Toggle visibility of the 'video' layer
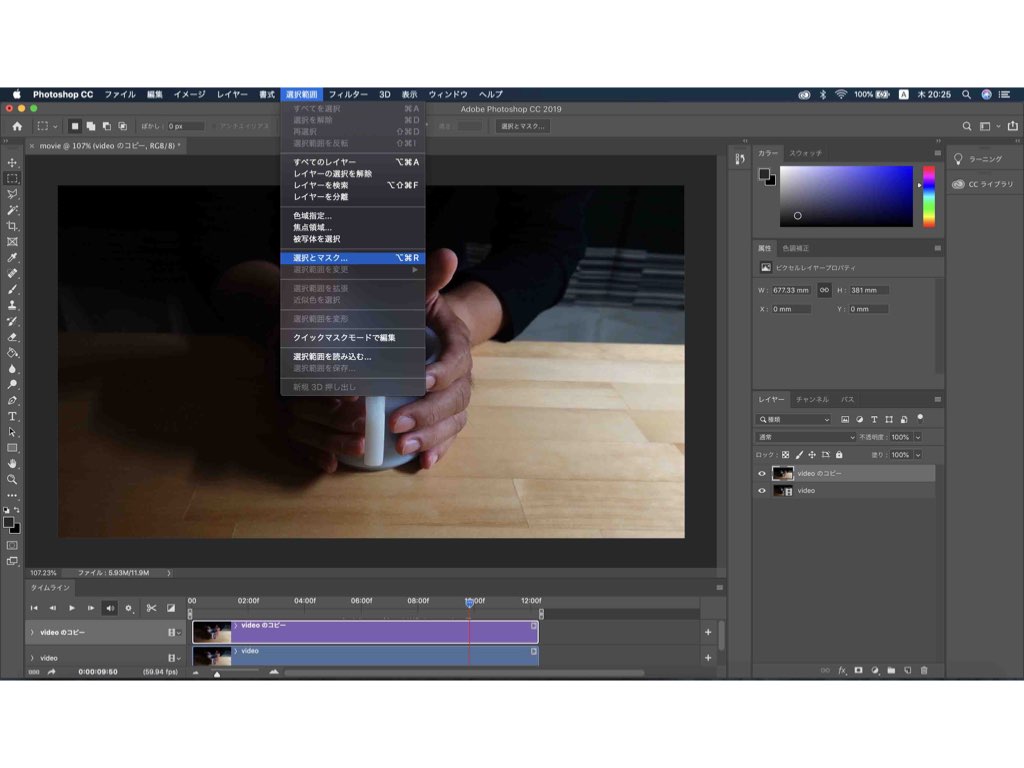The height and width of the screenshot is (768, 1024). coord(761,490)
